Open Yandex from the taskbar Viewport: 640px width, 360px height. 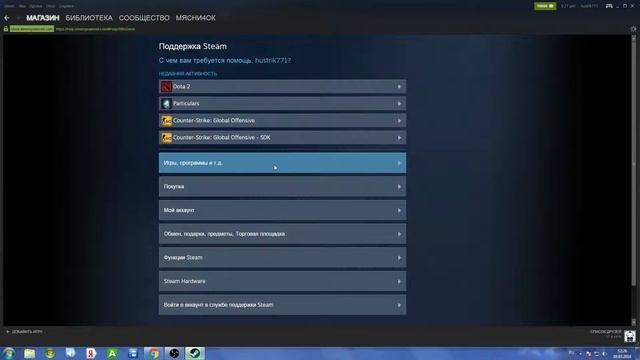pyautogui.click(x=91, y=353)
